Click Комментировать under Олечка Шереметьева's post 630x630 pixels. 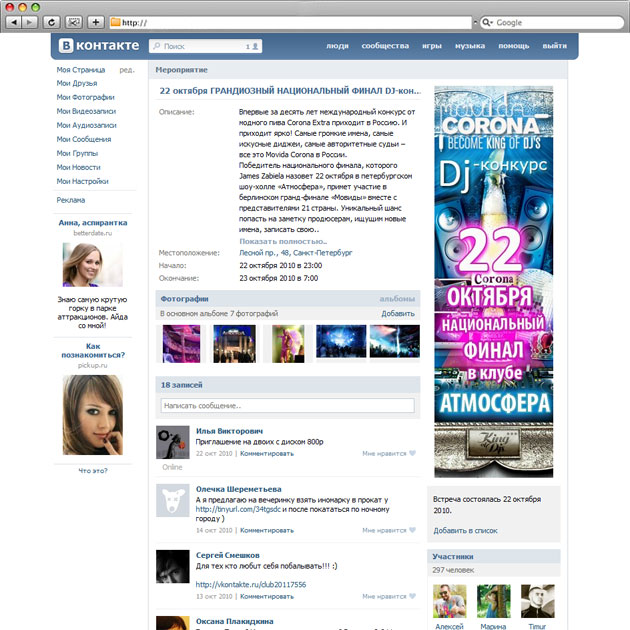coord(267,530)
